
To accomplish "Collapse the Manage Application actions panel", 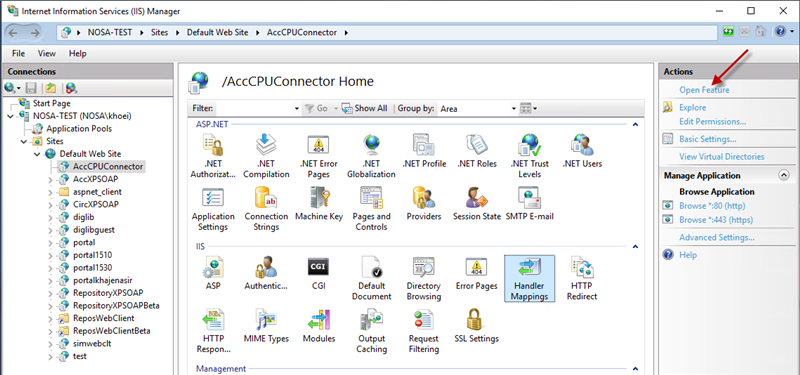I will (x=783, y=176).
